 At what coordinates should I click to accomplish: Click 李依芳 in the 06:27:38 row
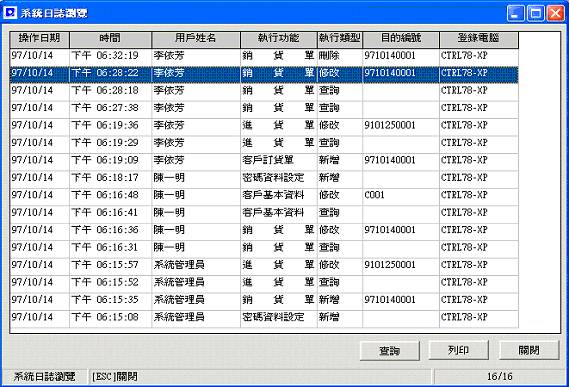169,108
